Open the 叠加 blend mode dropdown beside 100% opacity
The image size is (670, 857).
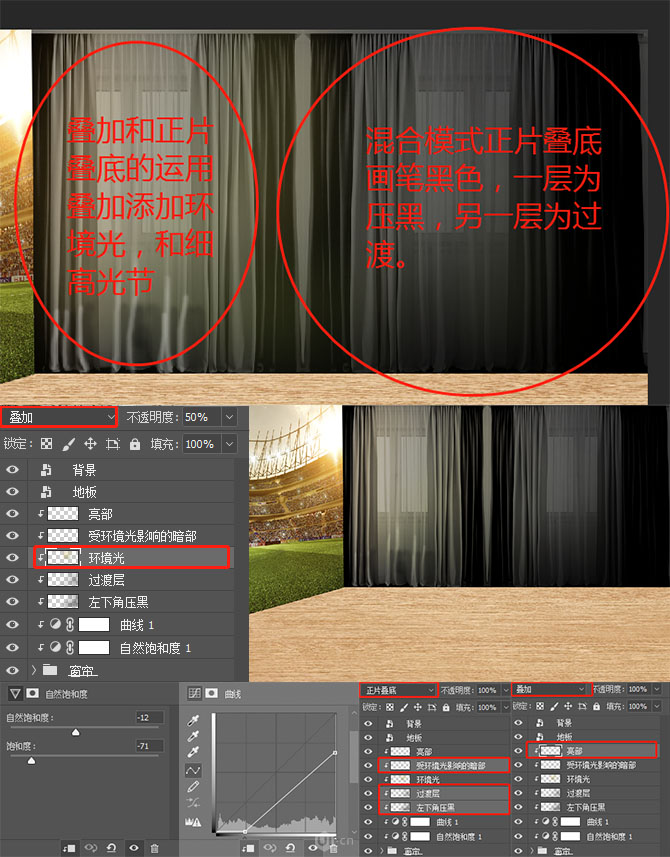551,689
